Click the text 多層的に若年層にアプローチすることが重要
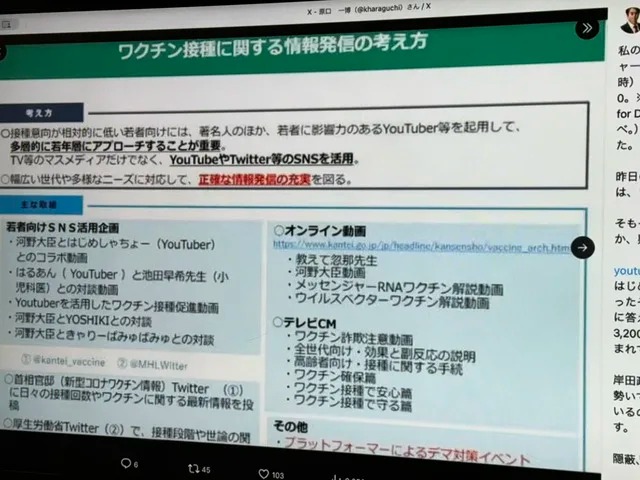The width and height of the screenshot is (640, 480). tap(116, 146)
